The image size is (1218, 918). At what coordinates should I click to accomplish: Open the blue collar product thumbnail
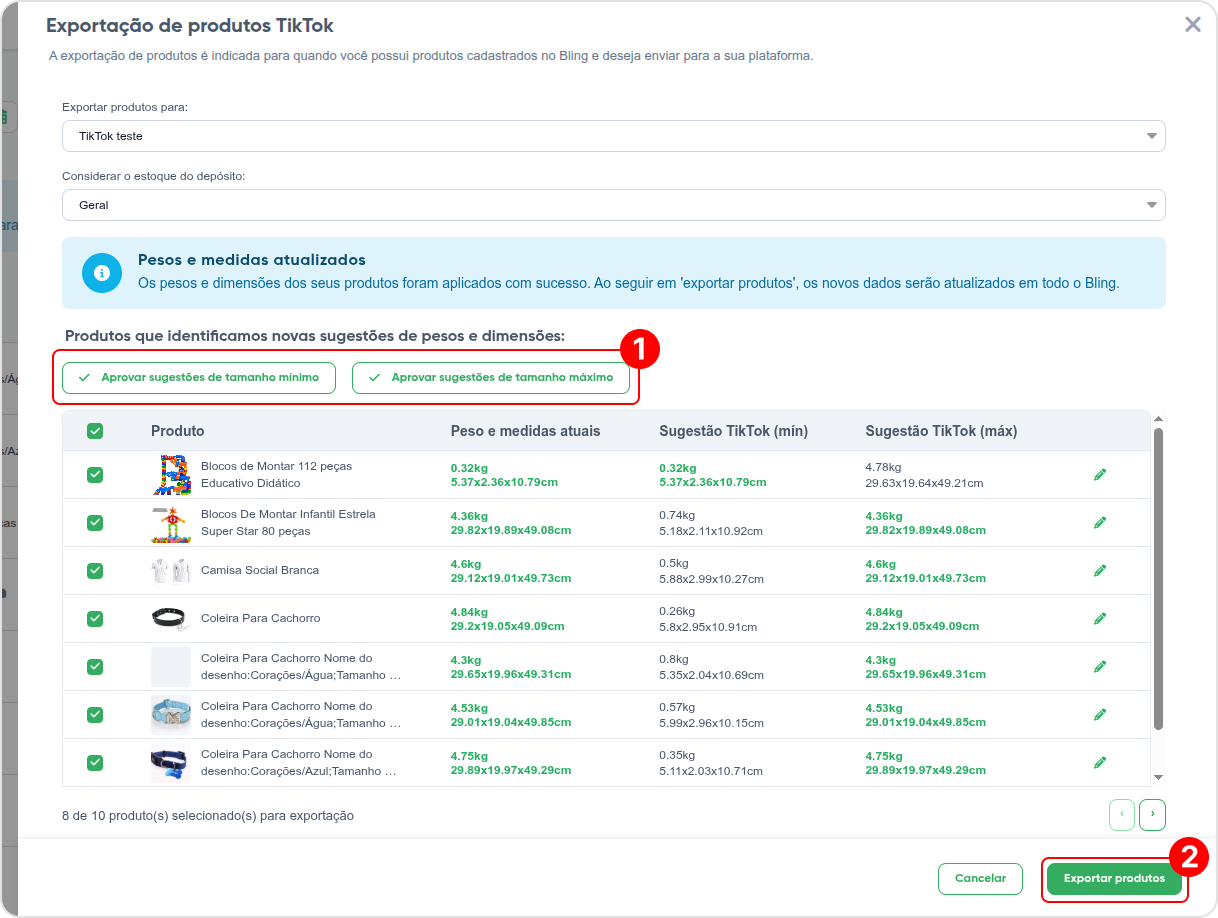pos(170,714)
